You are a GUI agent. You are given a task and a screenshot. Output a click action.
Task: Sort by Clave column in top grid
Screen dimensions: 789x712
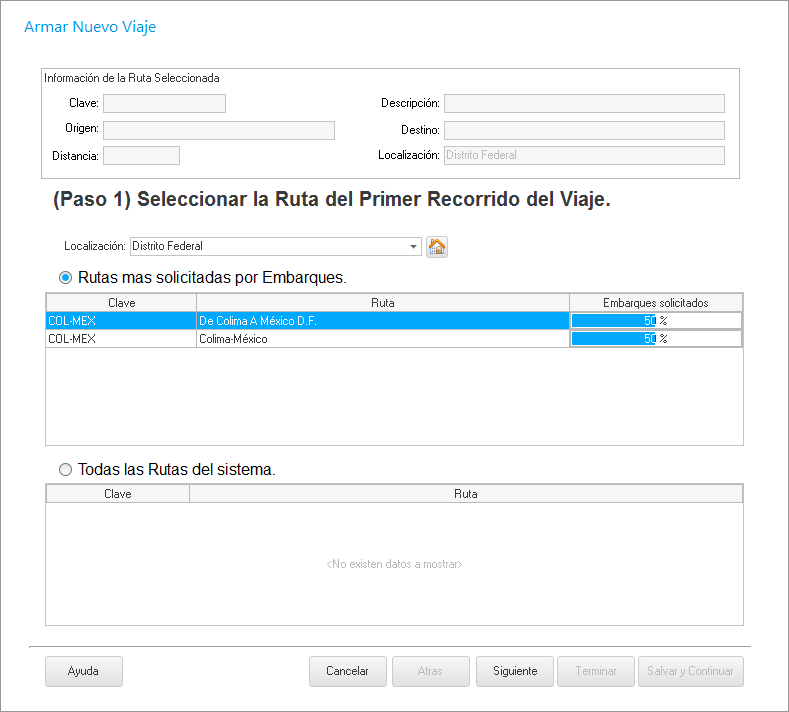pos(120,302)
